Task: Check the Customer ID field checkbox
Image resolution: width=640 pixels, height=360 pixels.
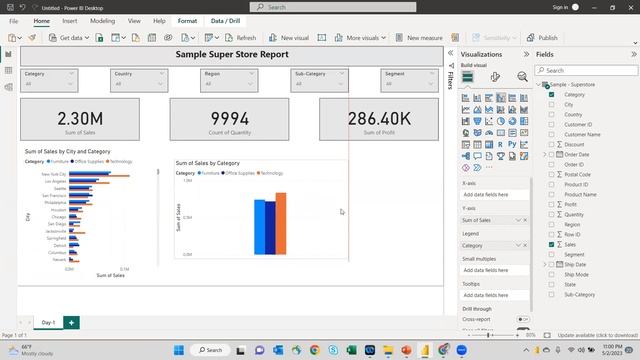Action: (551, 124)
